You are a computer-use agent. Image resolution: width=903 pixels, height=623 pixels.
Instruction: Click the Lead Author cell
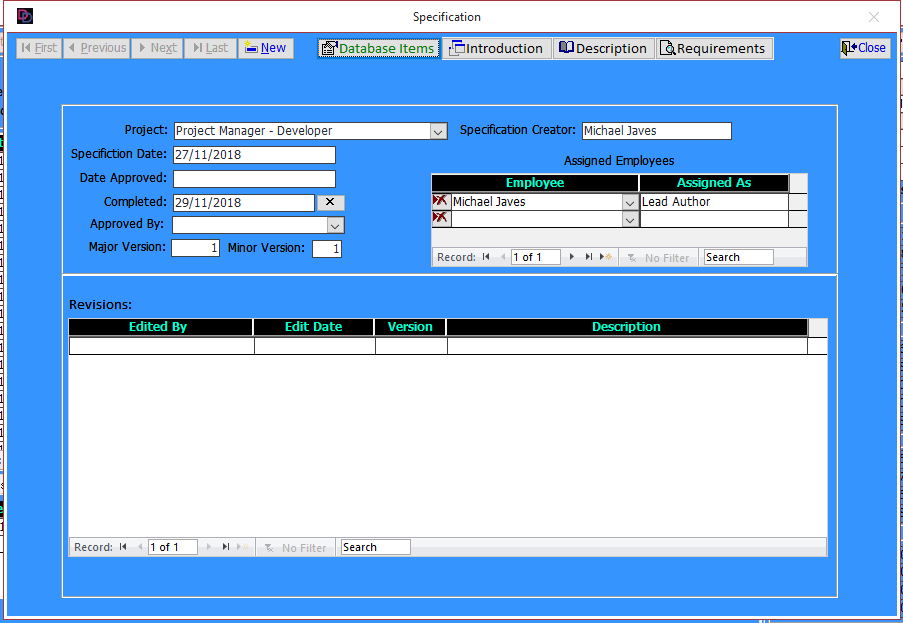click(714, 202)
